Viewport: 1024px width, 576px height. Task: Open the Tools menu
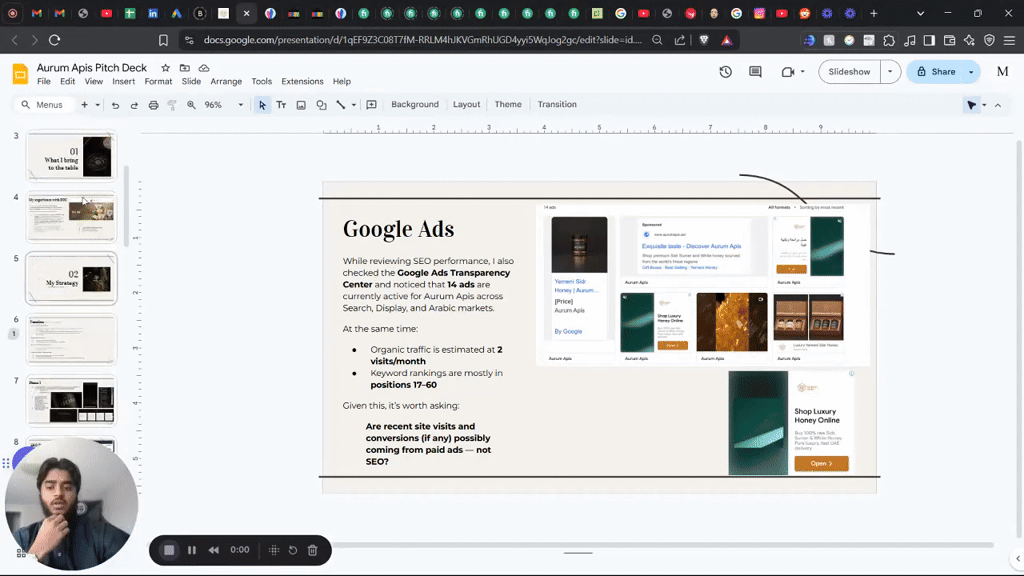pyautogui.click(x=261, y=82)
